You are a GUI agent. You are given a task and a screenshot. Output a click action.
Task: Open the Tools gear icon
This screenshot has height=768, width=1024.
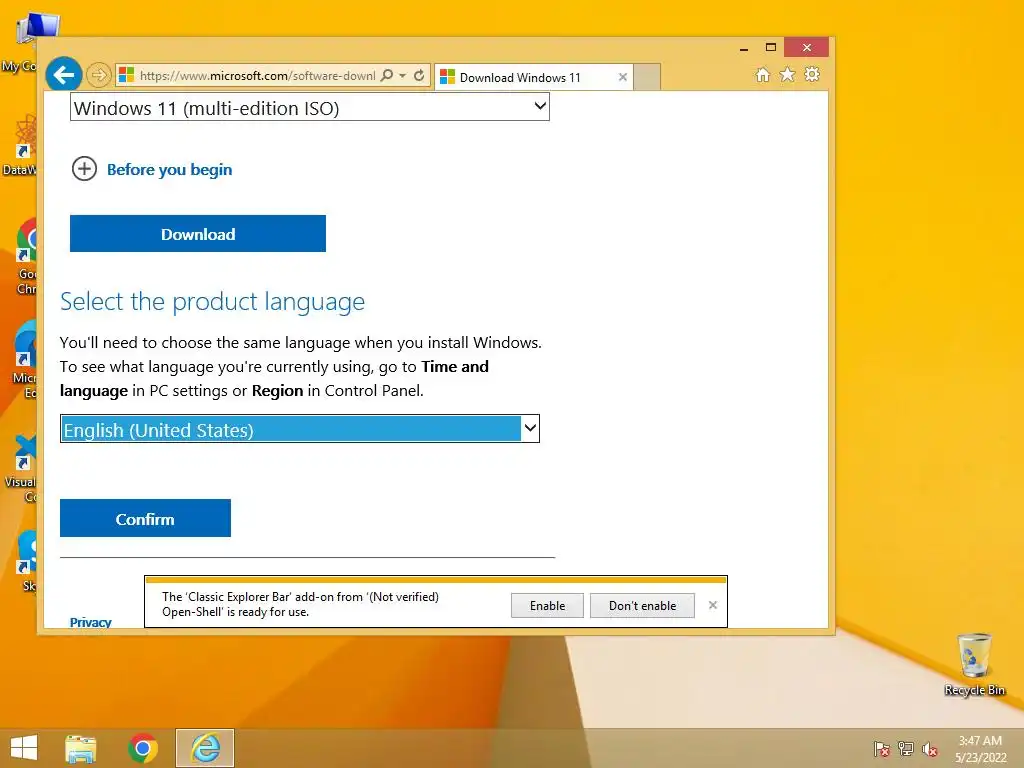tap(812, 74)
